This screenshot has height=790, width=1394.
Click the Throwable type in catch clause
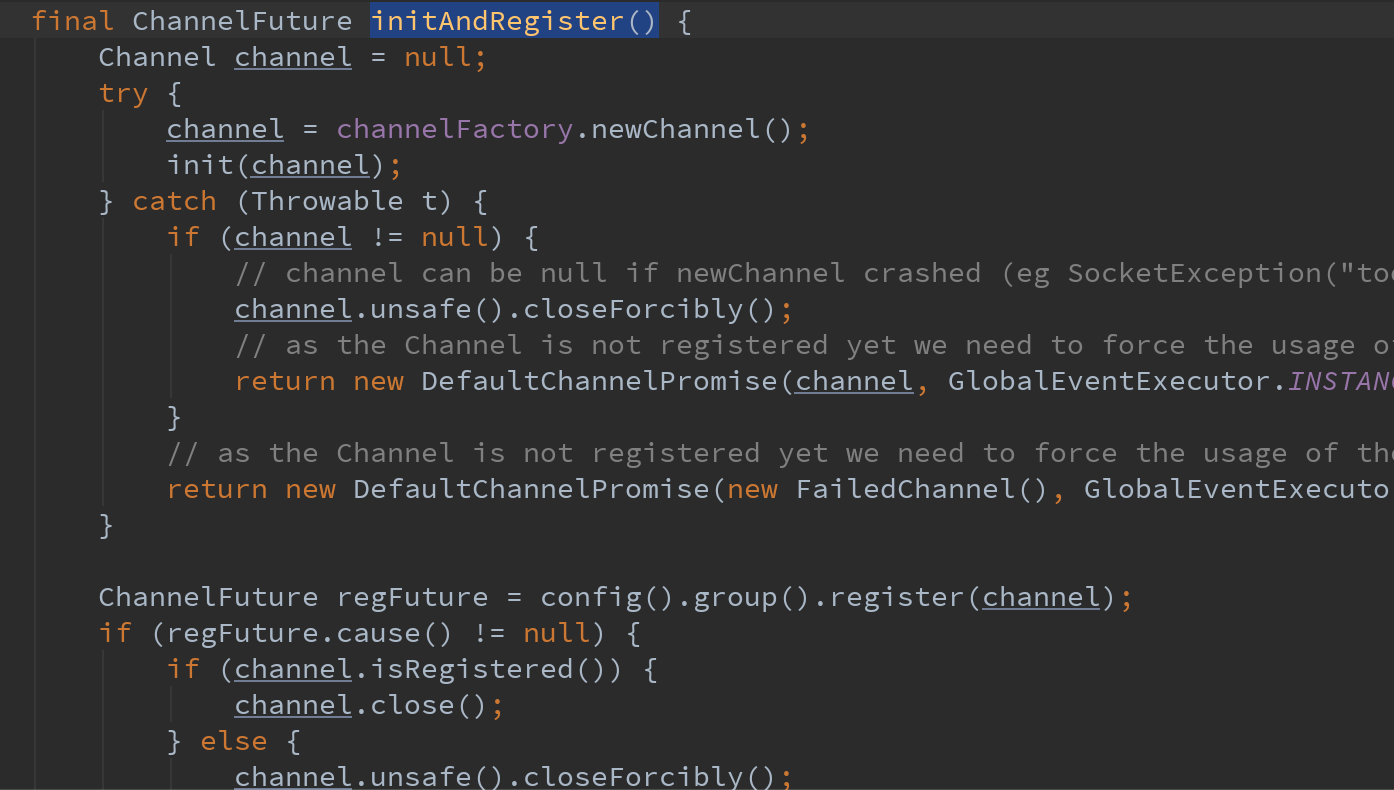(327, 201)
